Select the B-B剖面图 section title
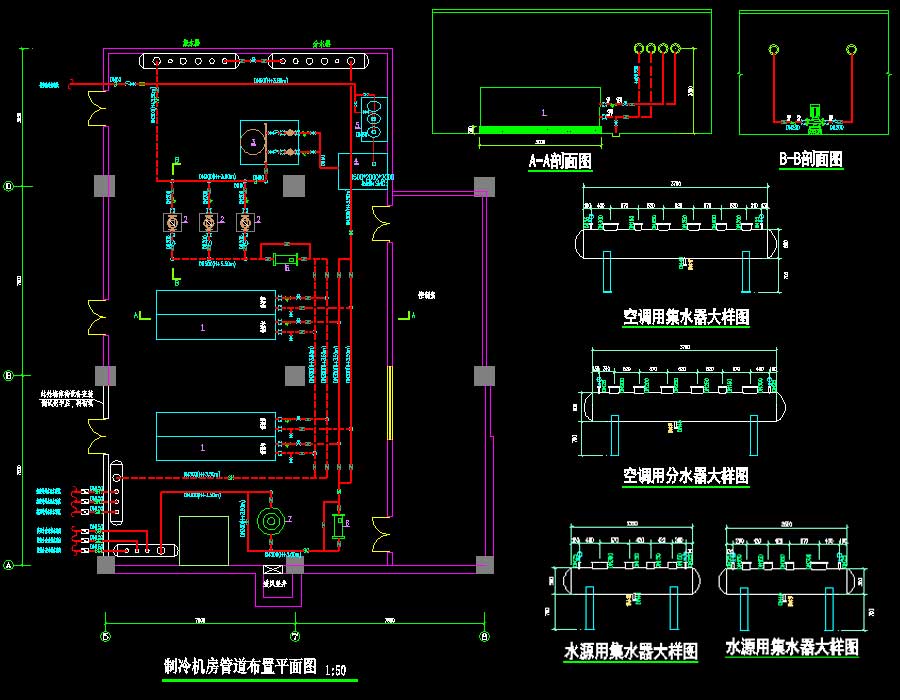900x700 pixels. coord(810,159)
